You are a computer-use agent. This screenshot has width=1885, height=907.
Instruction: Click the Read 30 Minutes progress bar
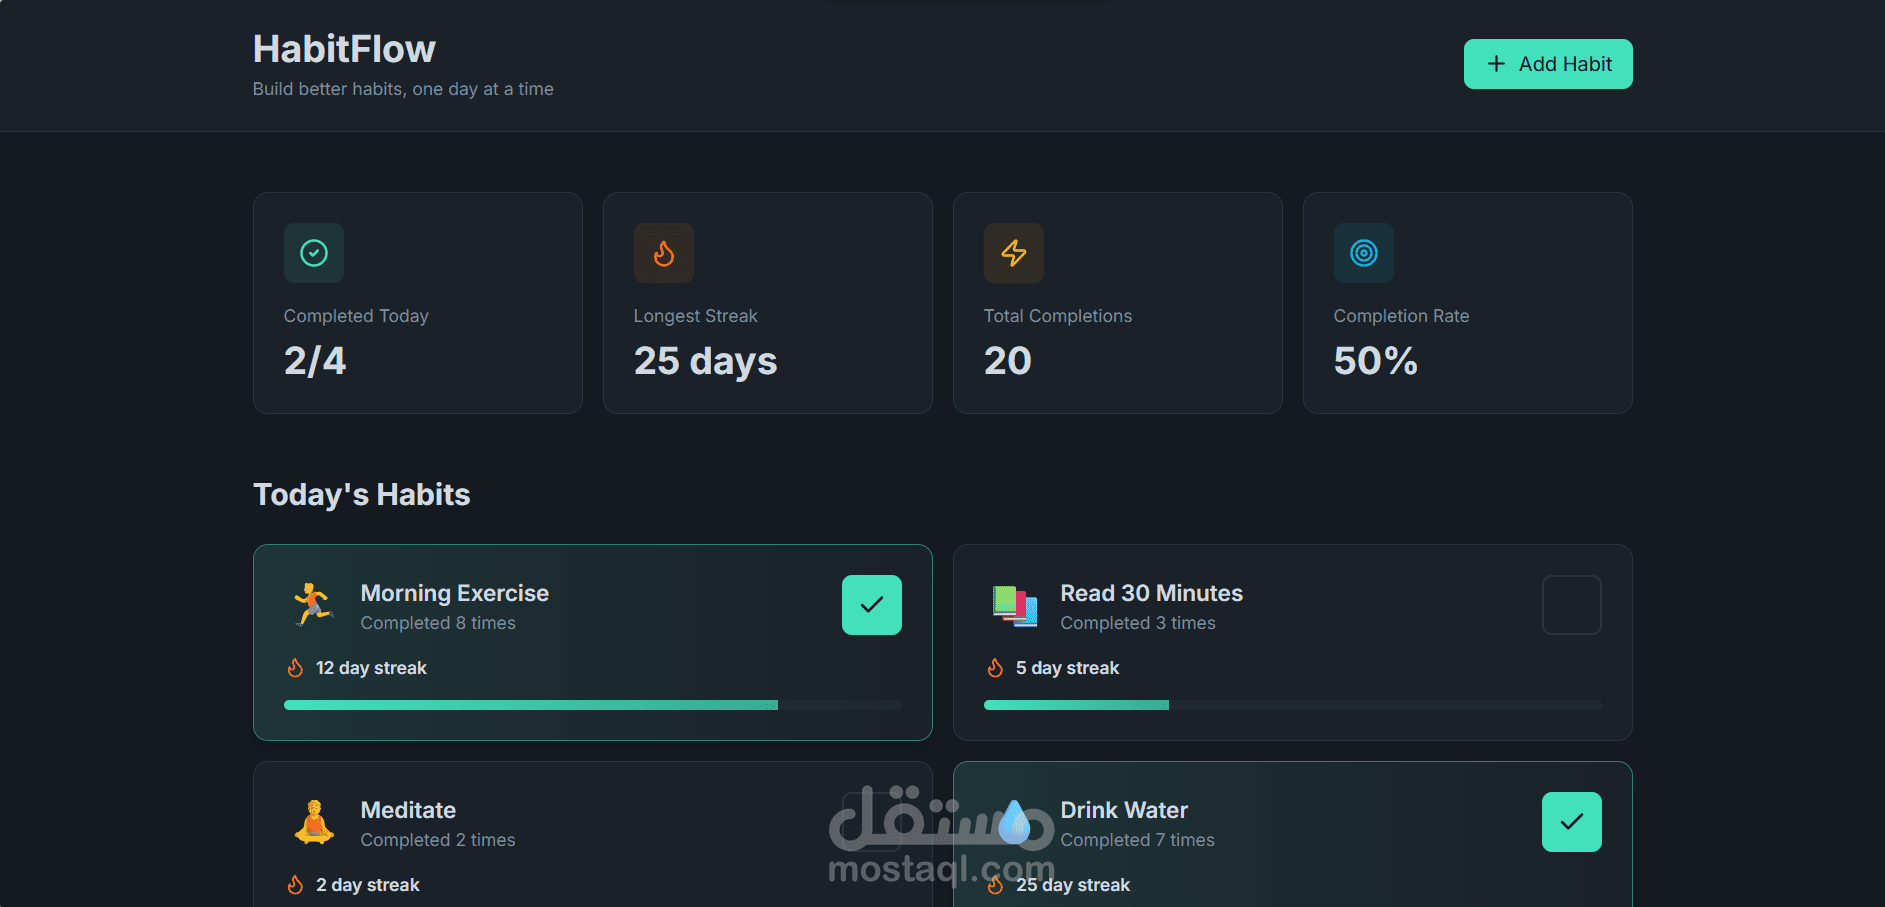tap(1292, 704)
